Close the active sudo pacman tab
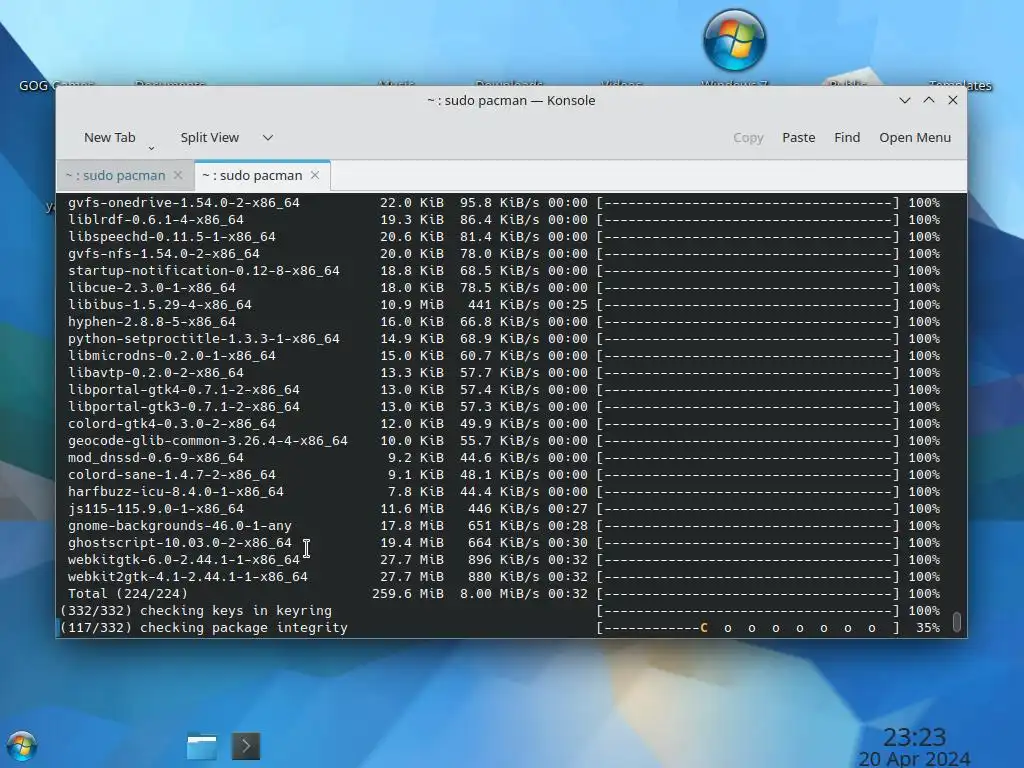Image resolution: width=1024 pixels, height=768 pixels. (315, 175)
